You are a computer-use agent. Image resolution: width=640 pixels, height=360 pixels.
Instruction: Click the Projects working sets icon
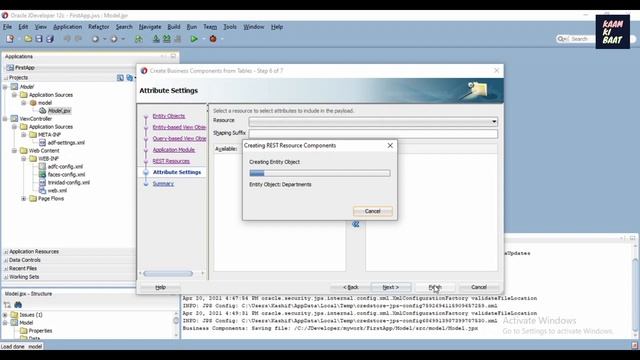pos(129,78)
